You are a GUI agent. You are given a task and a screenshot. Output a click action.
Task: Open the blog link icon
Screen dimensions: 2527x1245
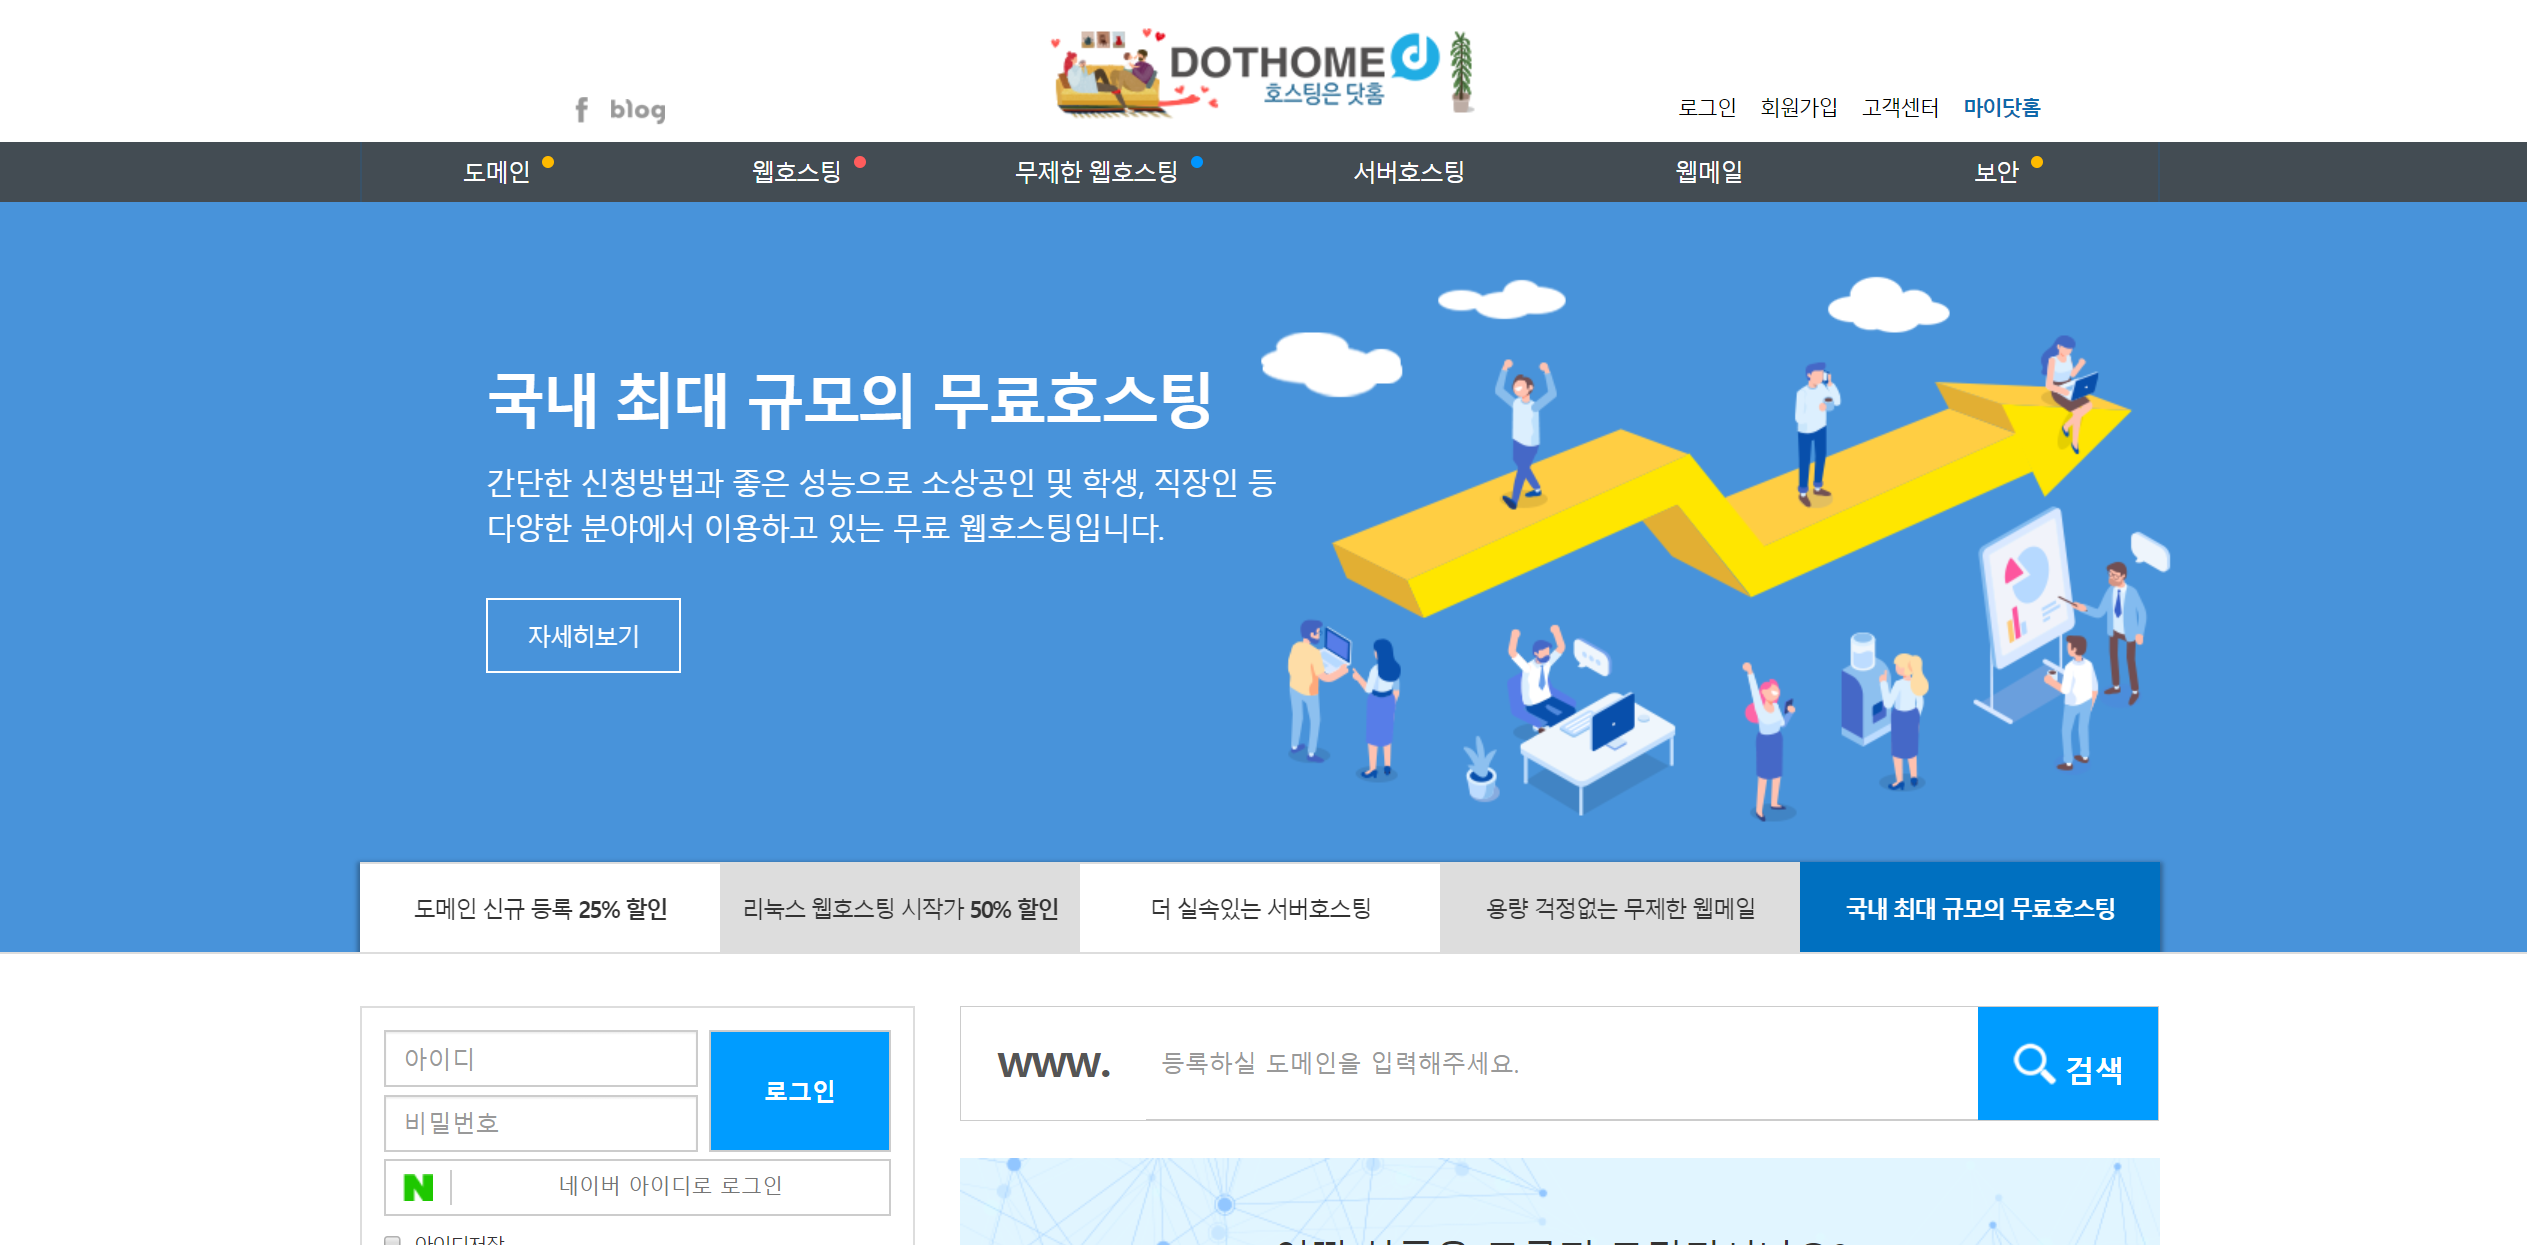tap(637, 109)
